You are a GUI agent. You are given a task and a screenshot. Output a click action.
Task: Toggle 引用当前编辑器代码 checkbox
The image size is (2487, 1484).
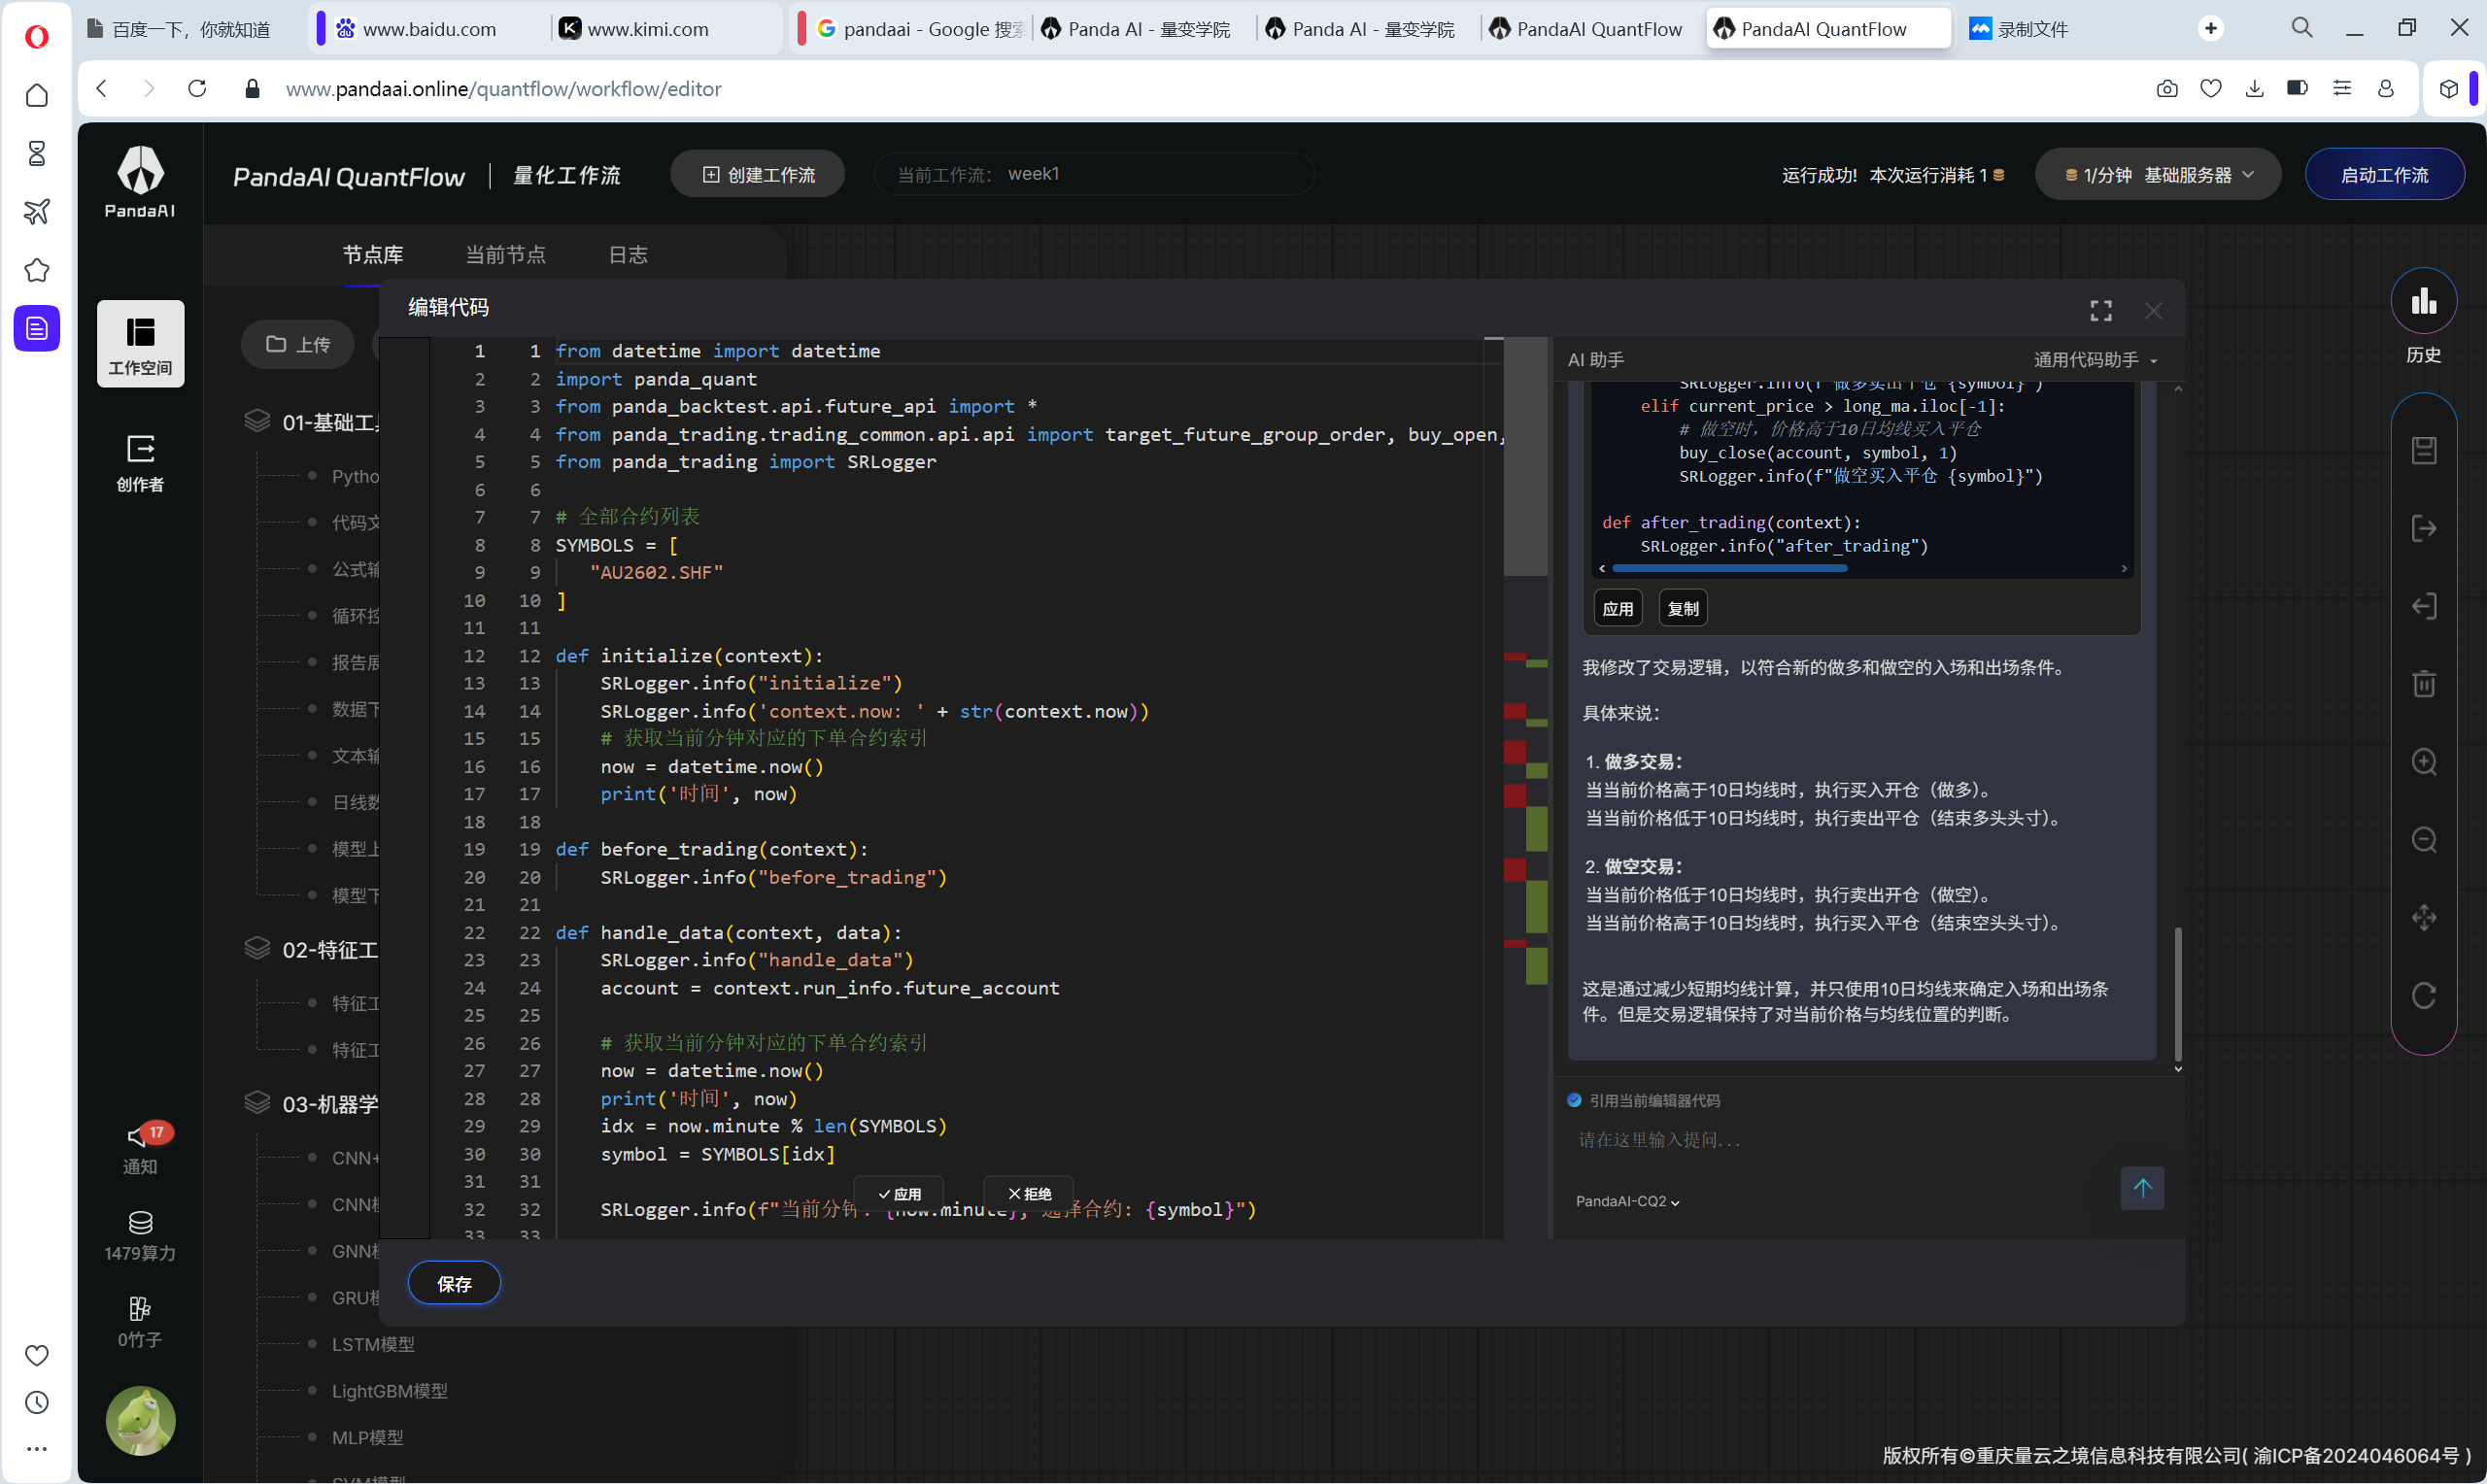[1574, 1100]
